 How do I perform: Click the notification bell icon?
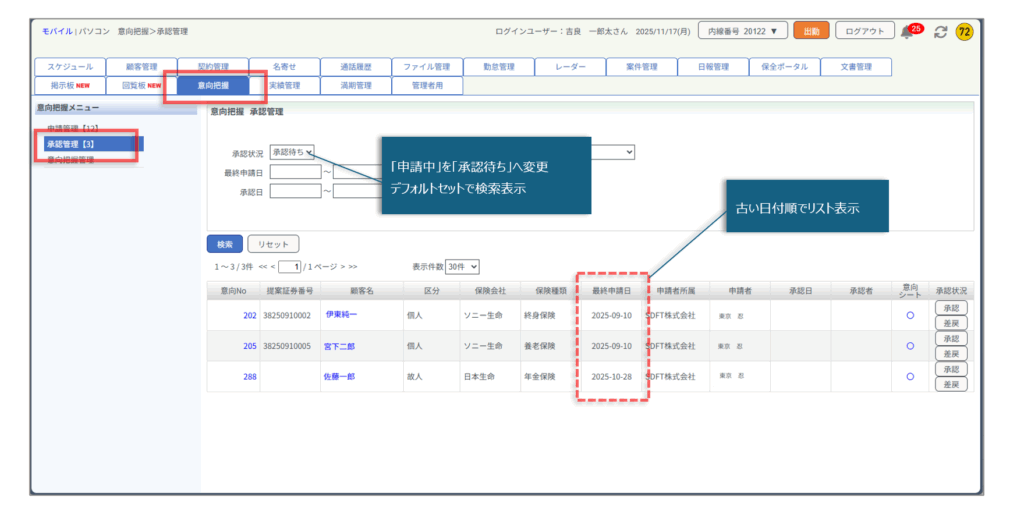(908, 32)
